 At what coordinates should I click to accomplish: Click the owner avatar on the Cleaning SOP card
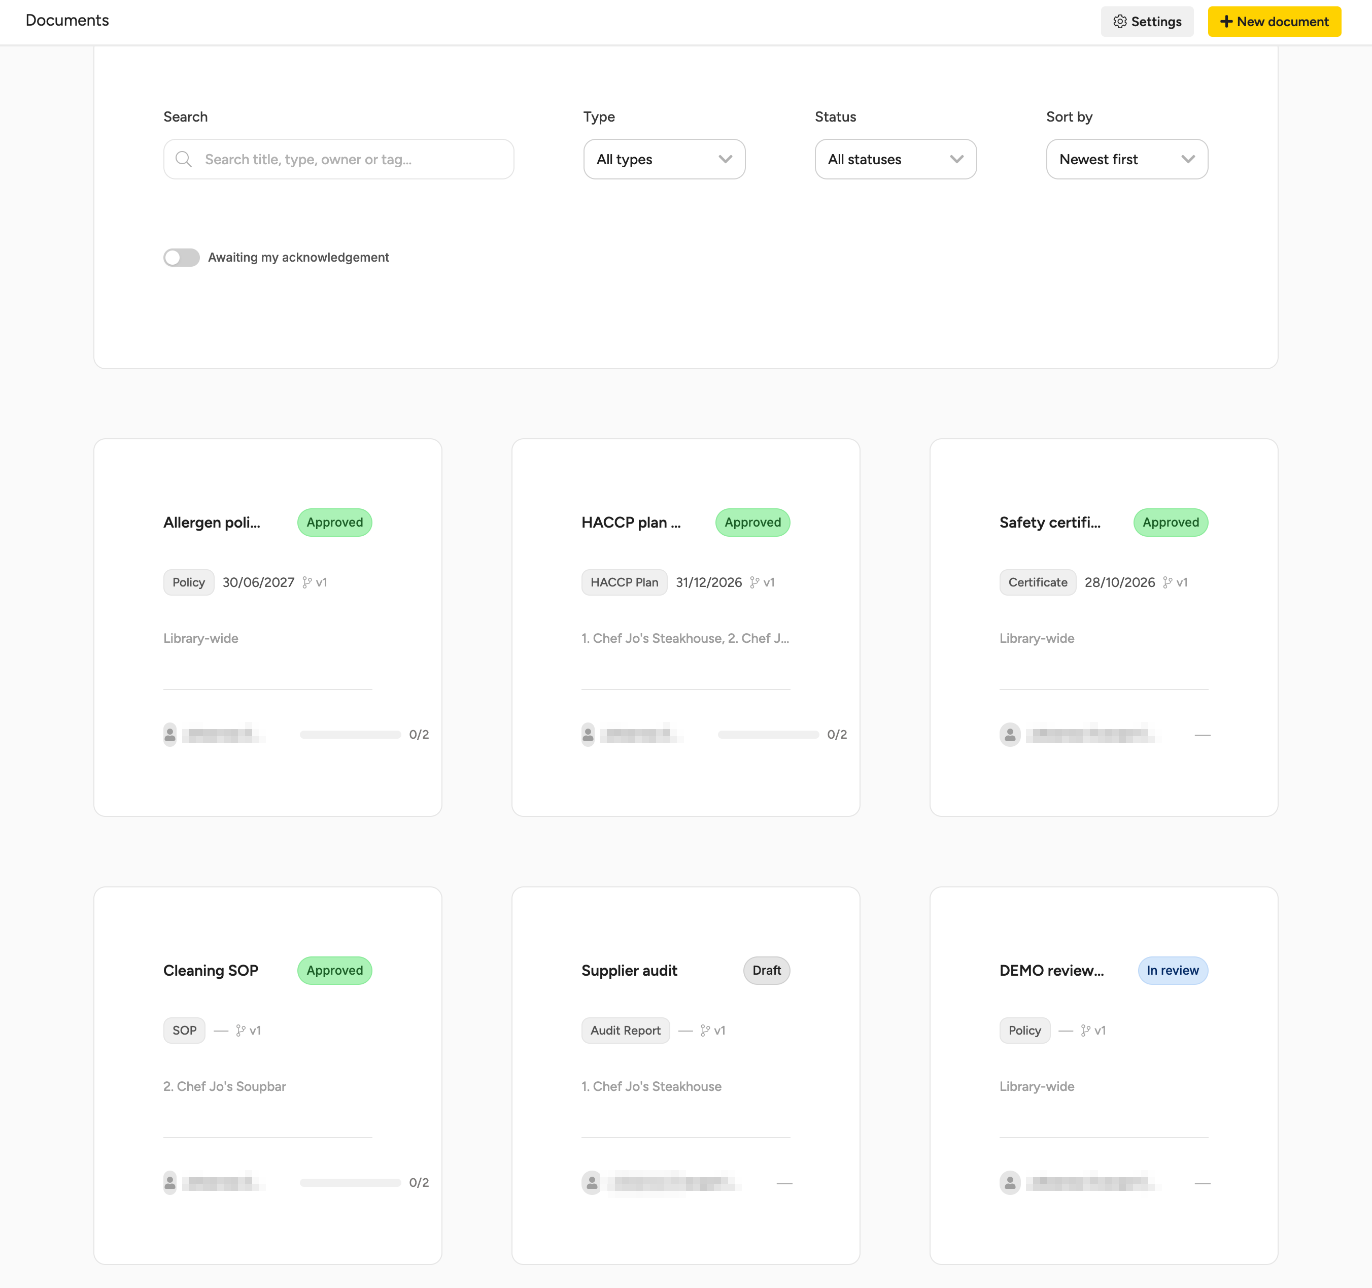pos(170,1182)
